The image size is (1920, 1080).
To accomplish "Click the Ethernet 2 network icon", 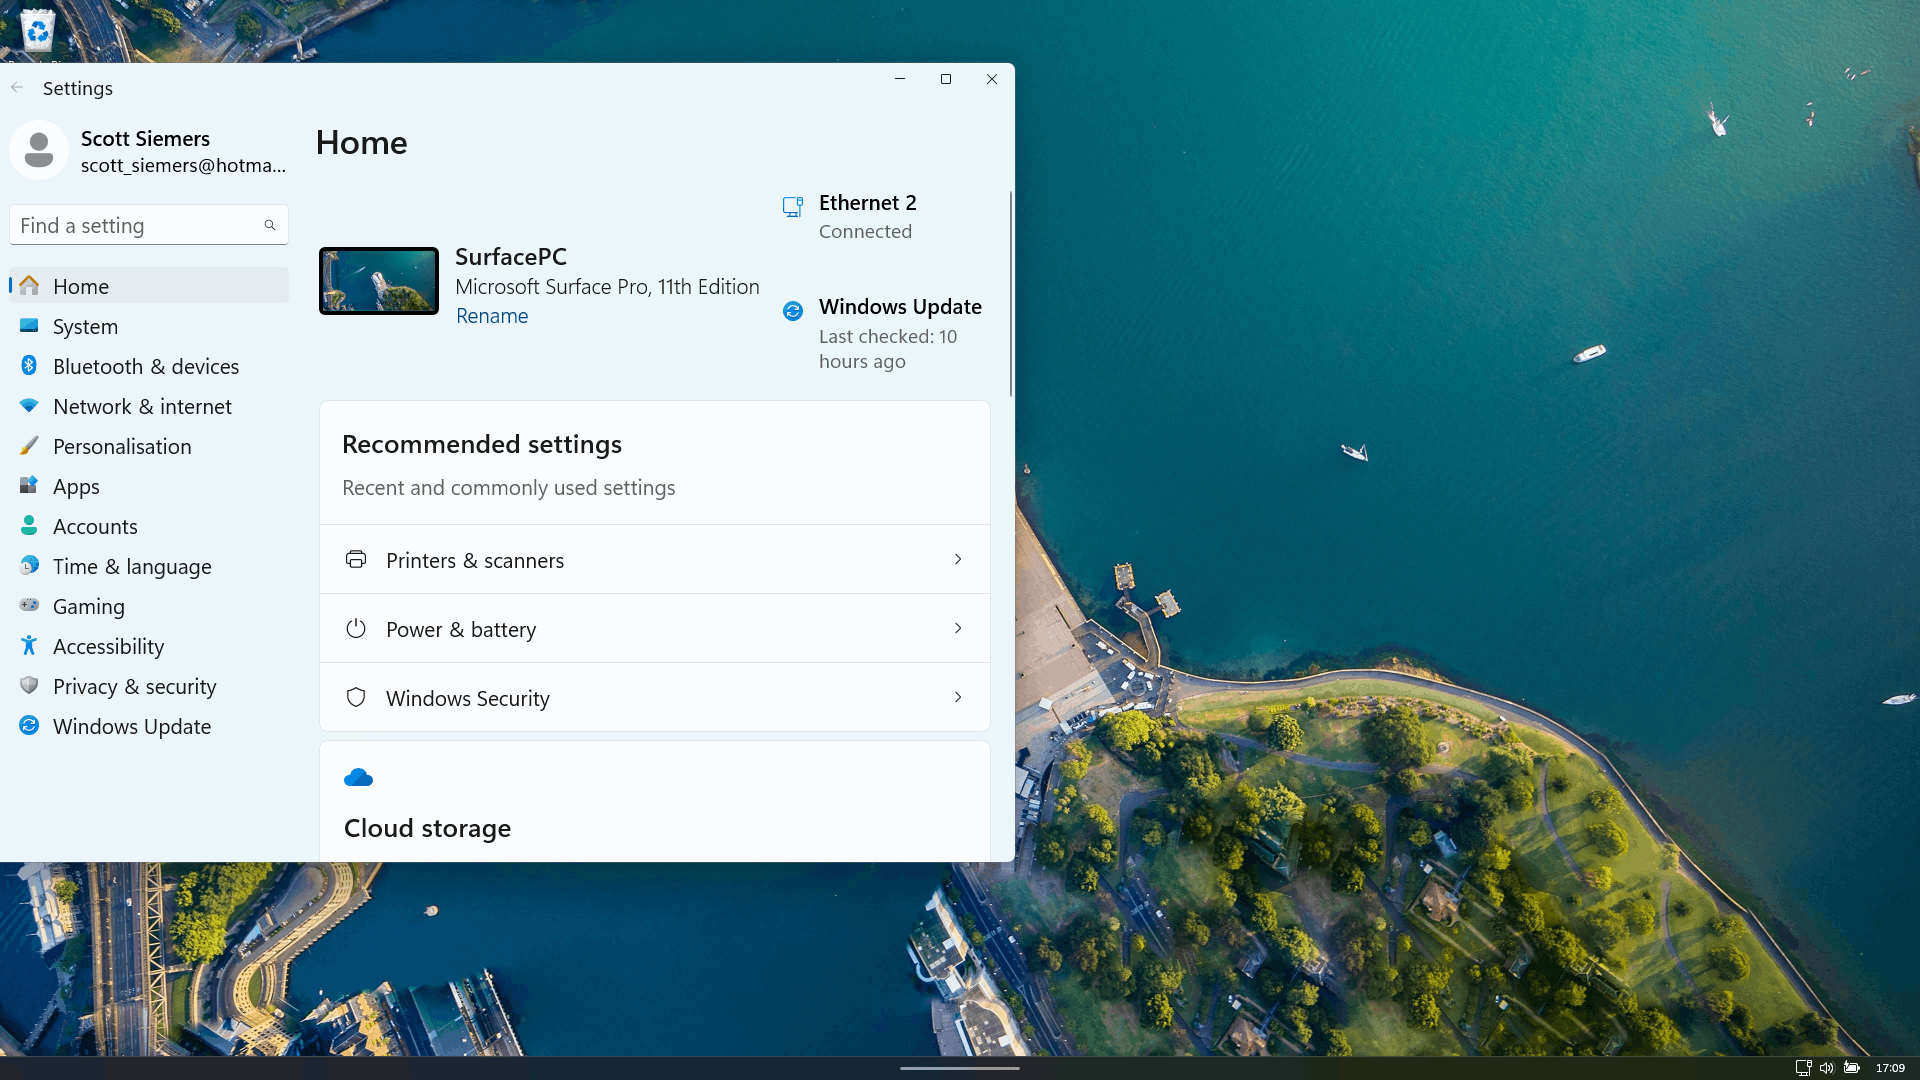I will [793, 207].
